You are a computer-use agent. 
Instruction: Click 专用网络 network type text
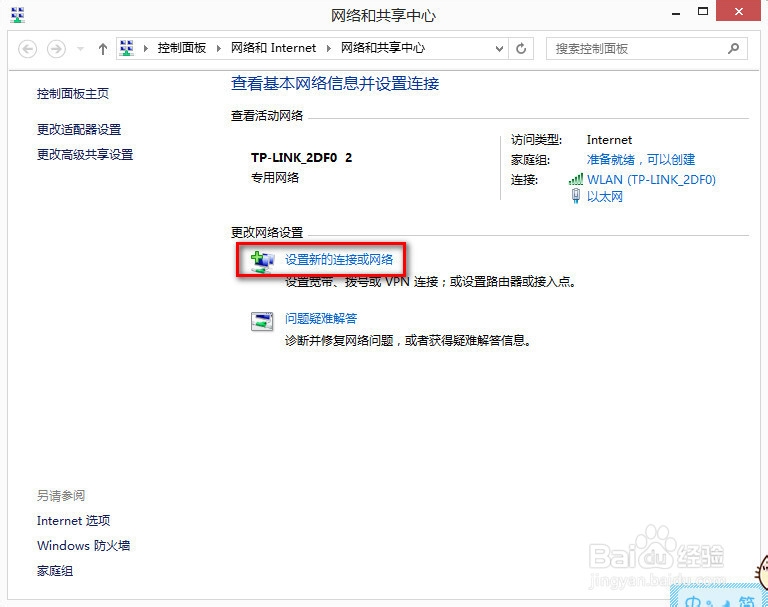(x=275, y=177)
